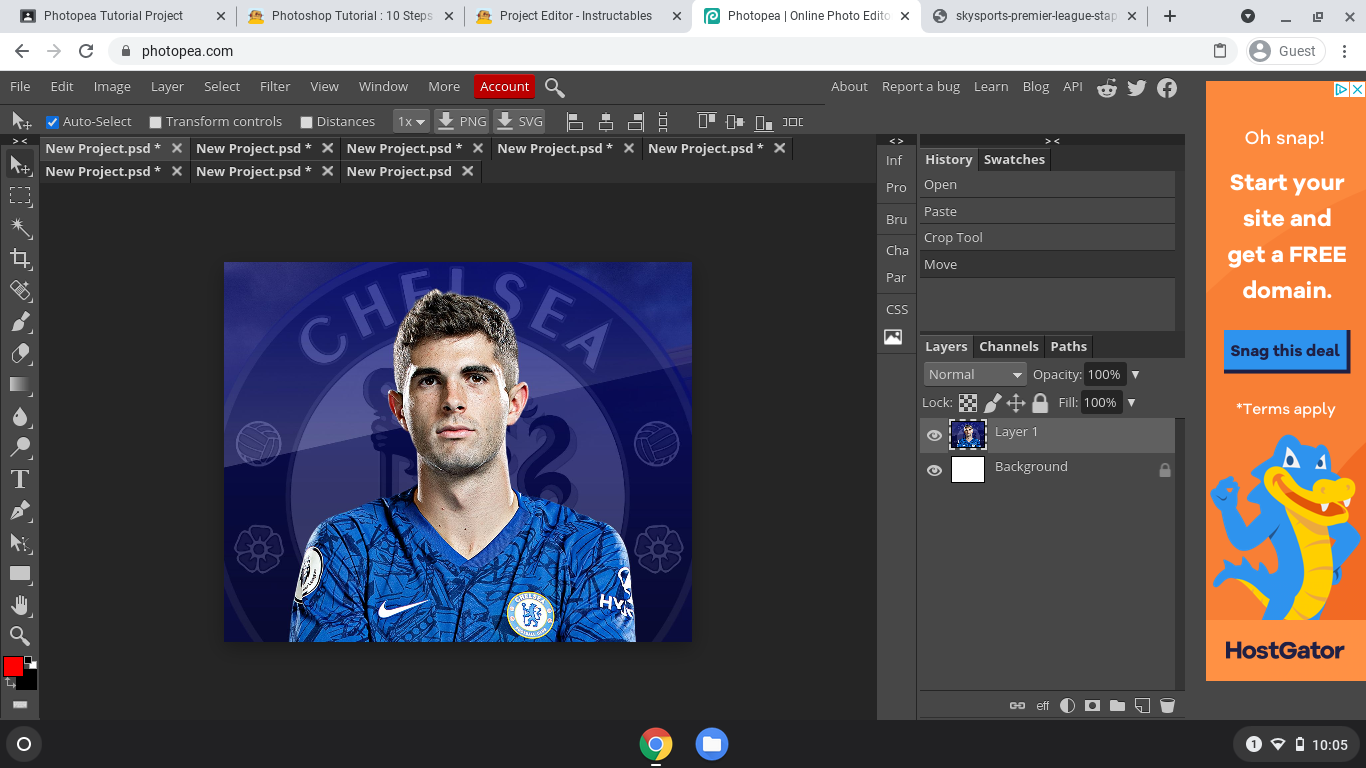
Task: Lock transparent pixels checkerboard icon
Action: (968, 403)
